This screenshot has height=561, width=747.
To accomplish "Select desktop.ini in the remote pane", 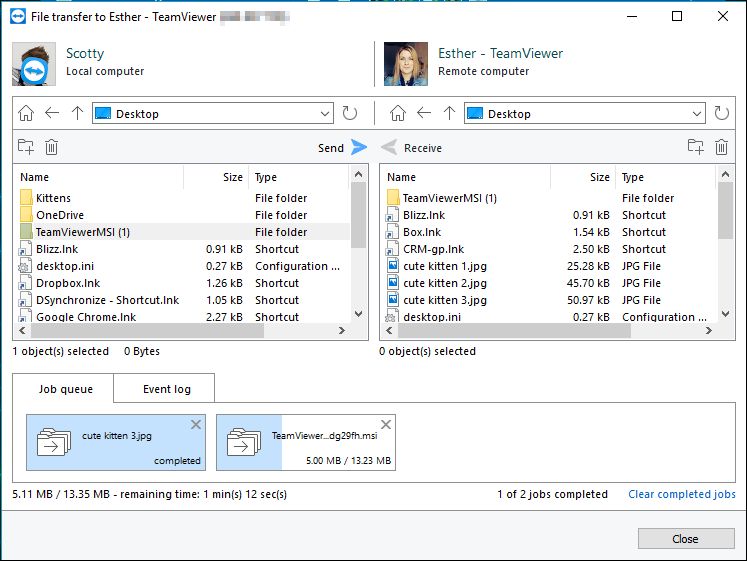I will [x=550, y=316].
